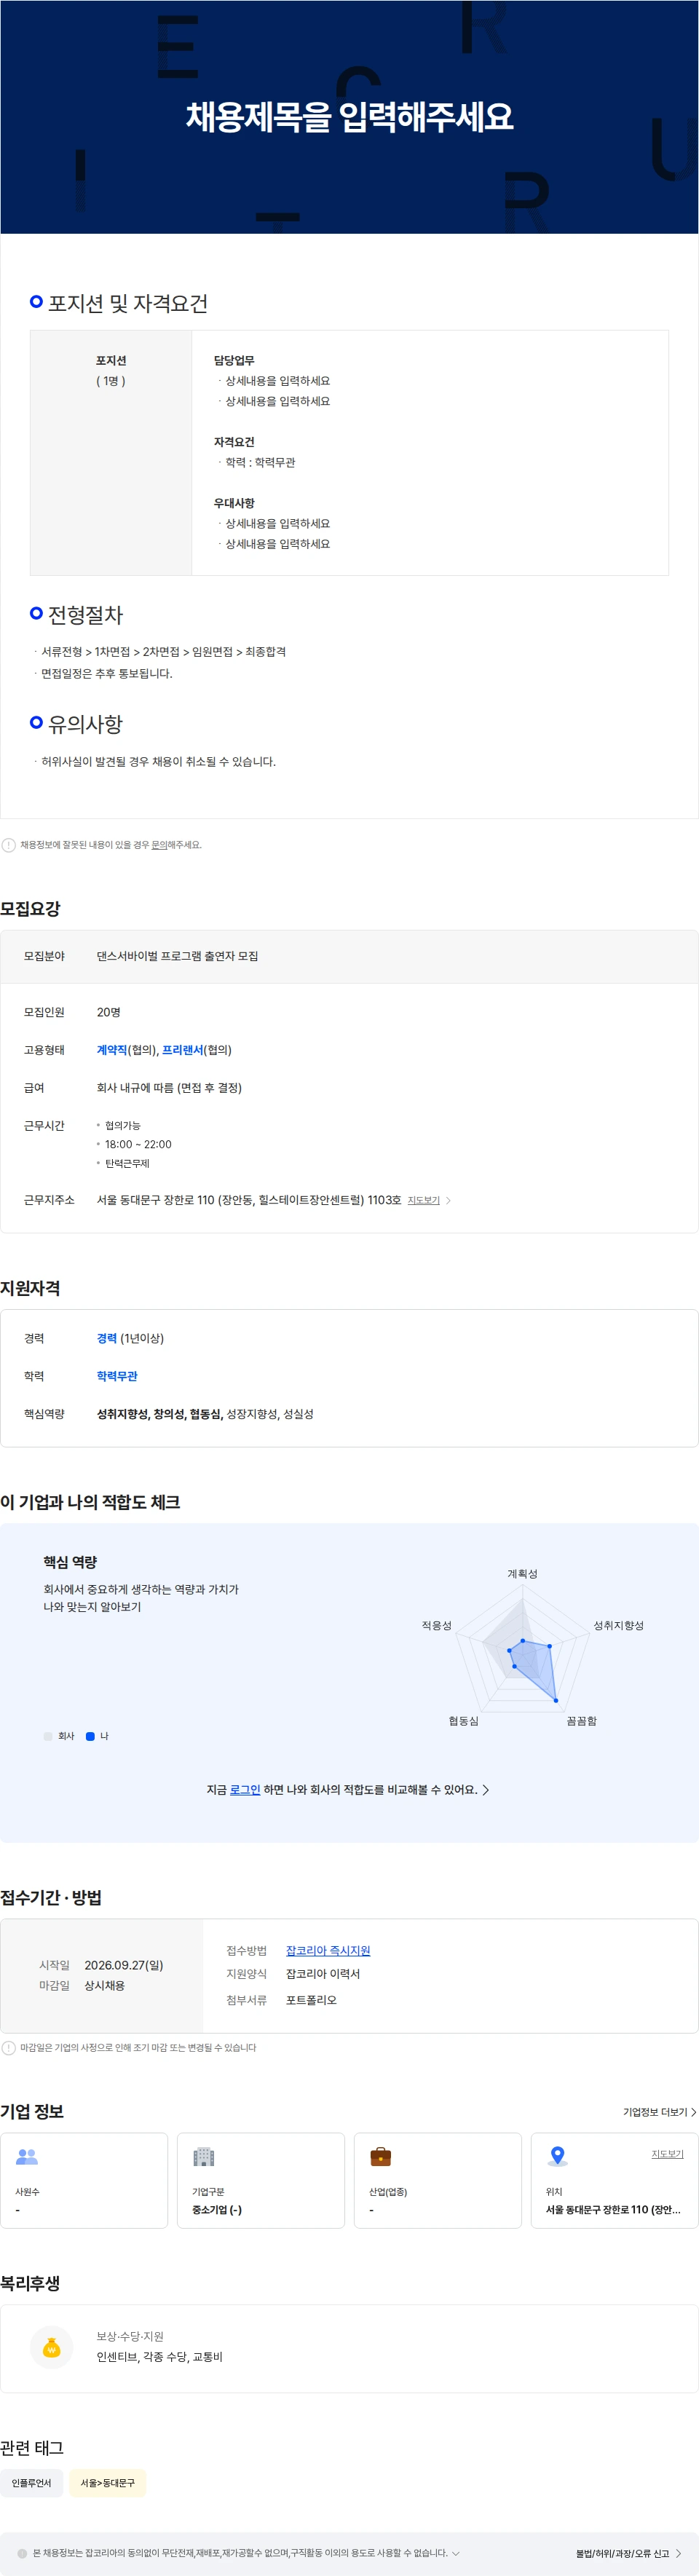Click the 잡코리아 이력서 text

(323, 1974)
